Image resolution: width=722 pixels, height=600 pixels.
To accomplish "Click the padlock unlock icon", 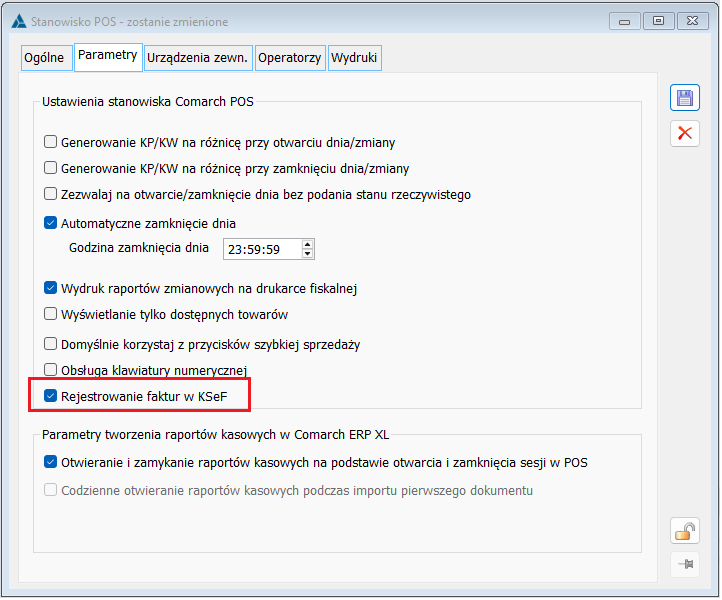I will pos(686,532).
